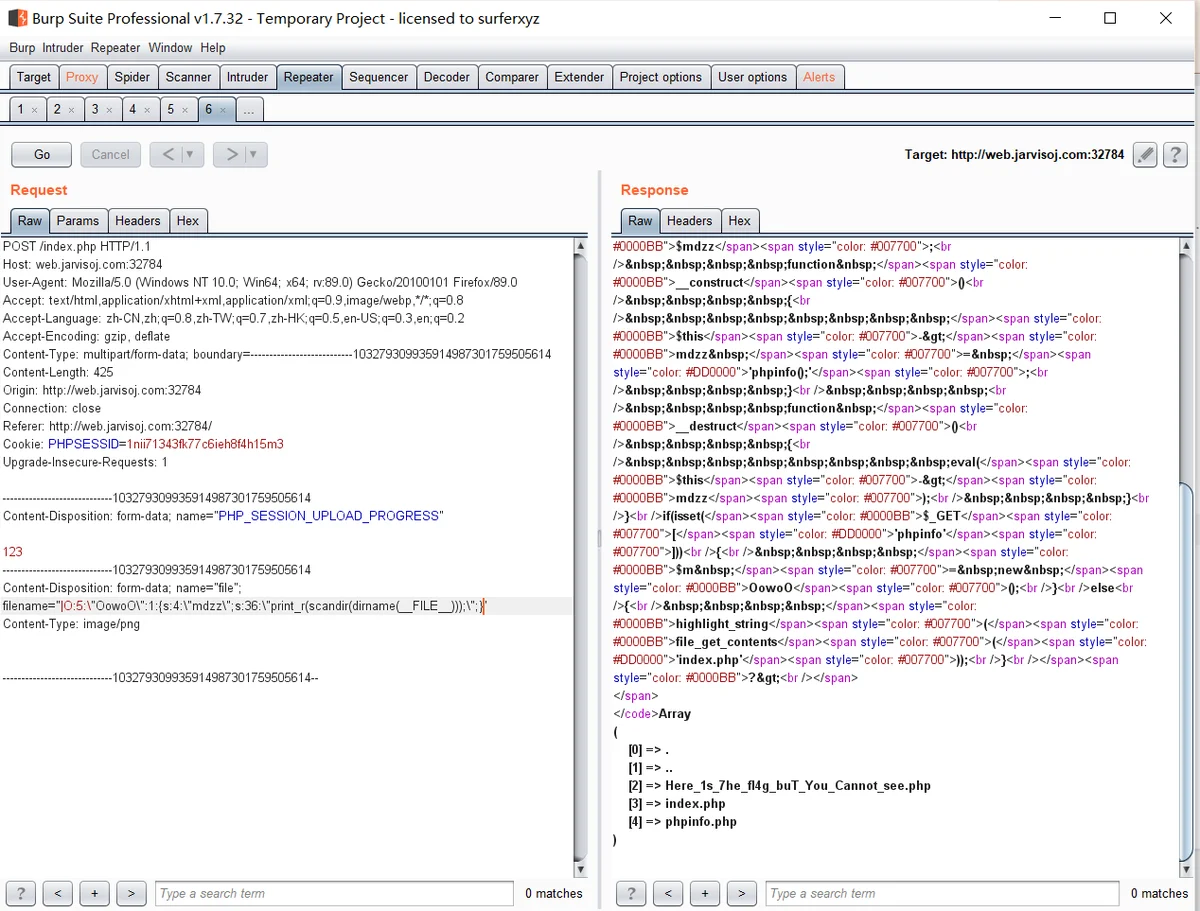The height and width of the screenshot is (911, 1200).
Task: Select response Raw view tab
Action: pos(640,221)
